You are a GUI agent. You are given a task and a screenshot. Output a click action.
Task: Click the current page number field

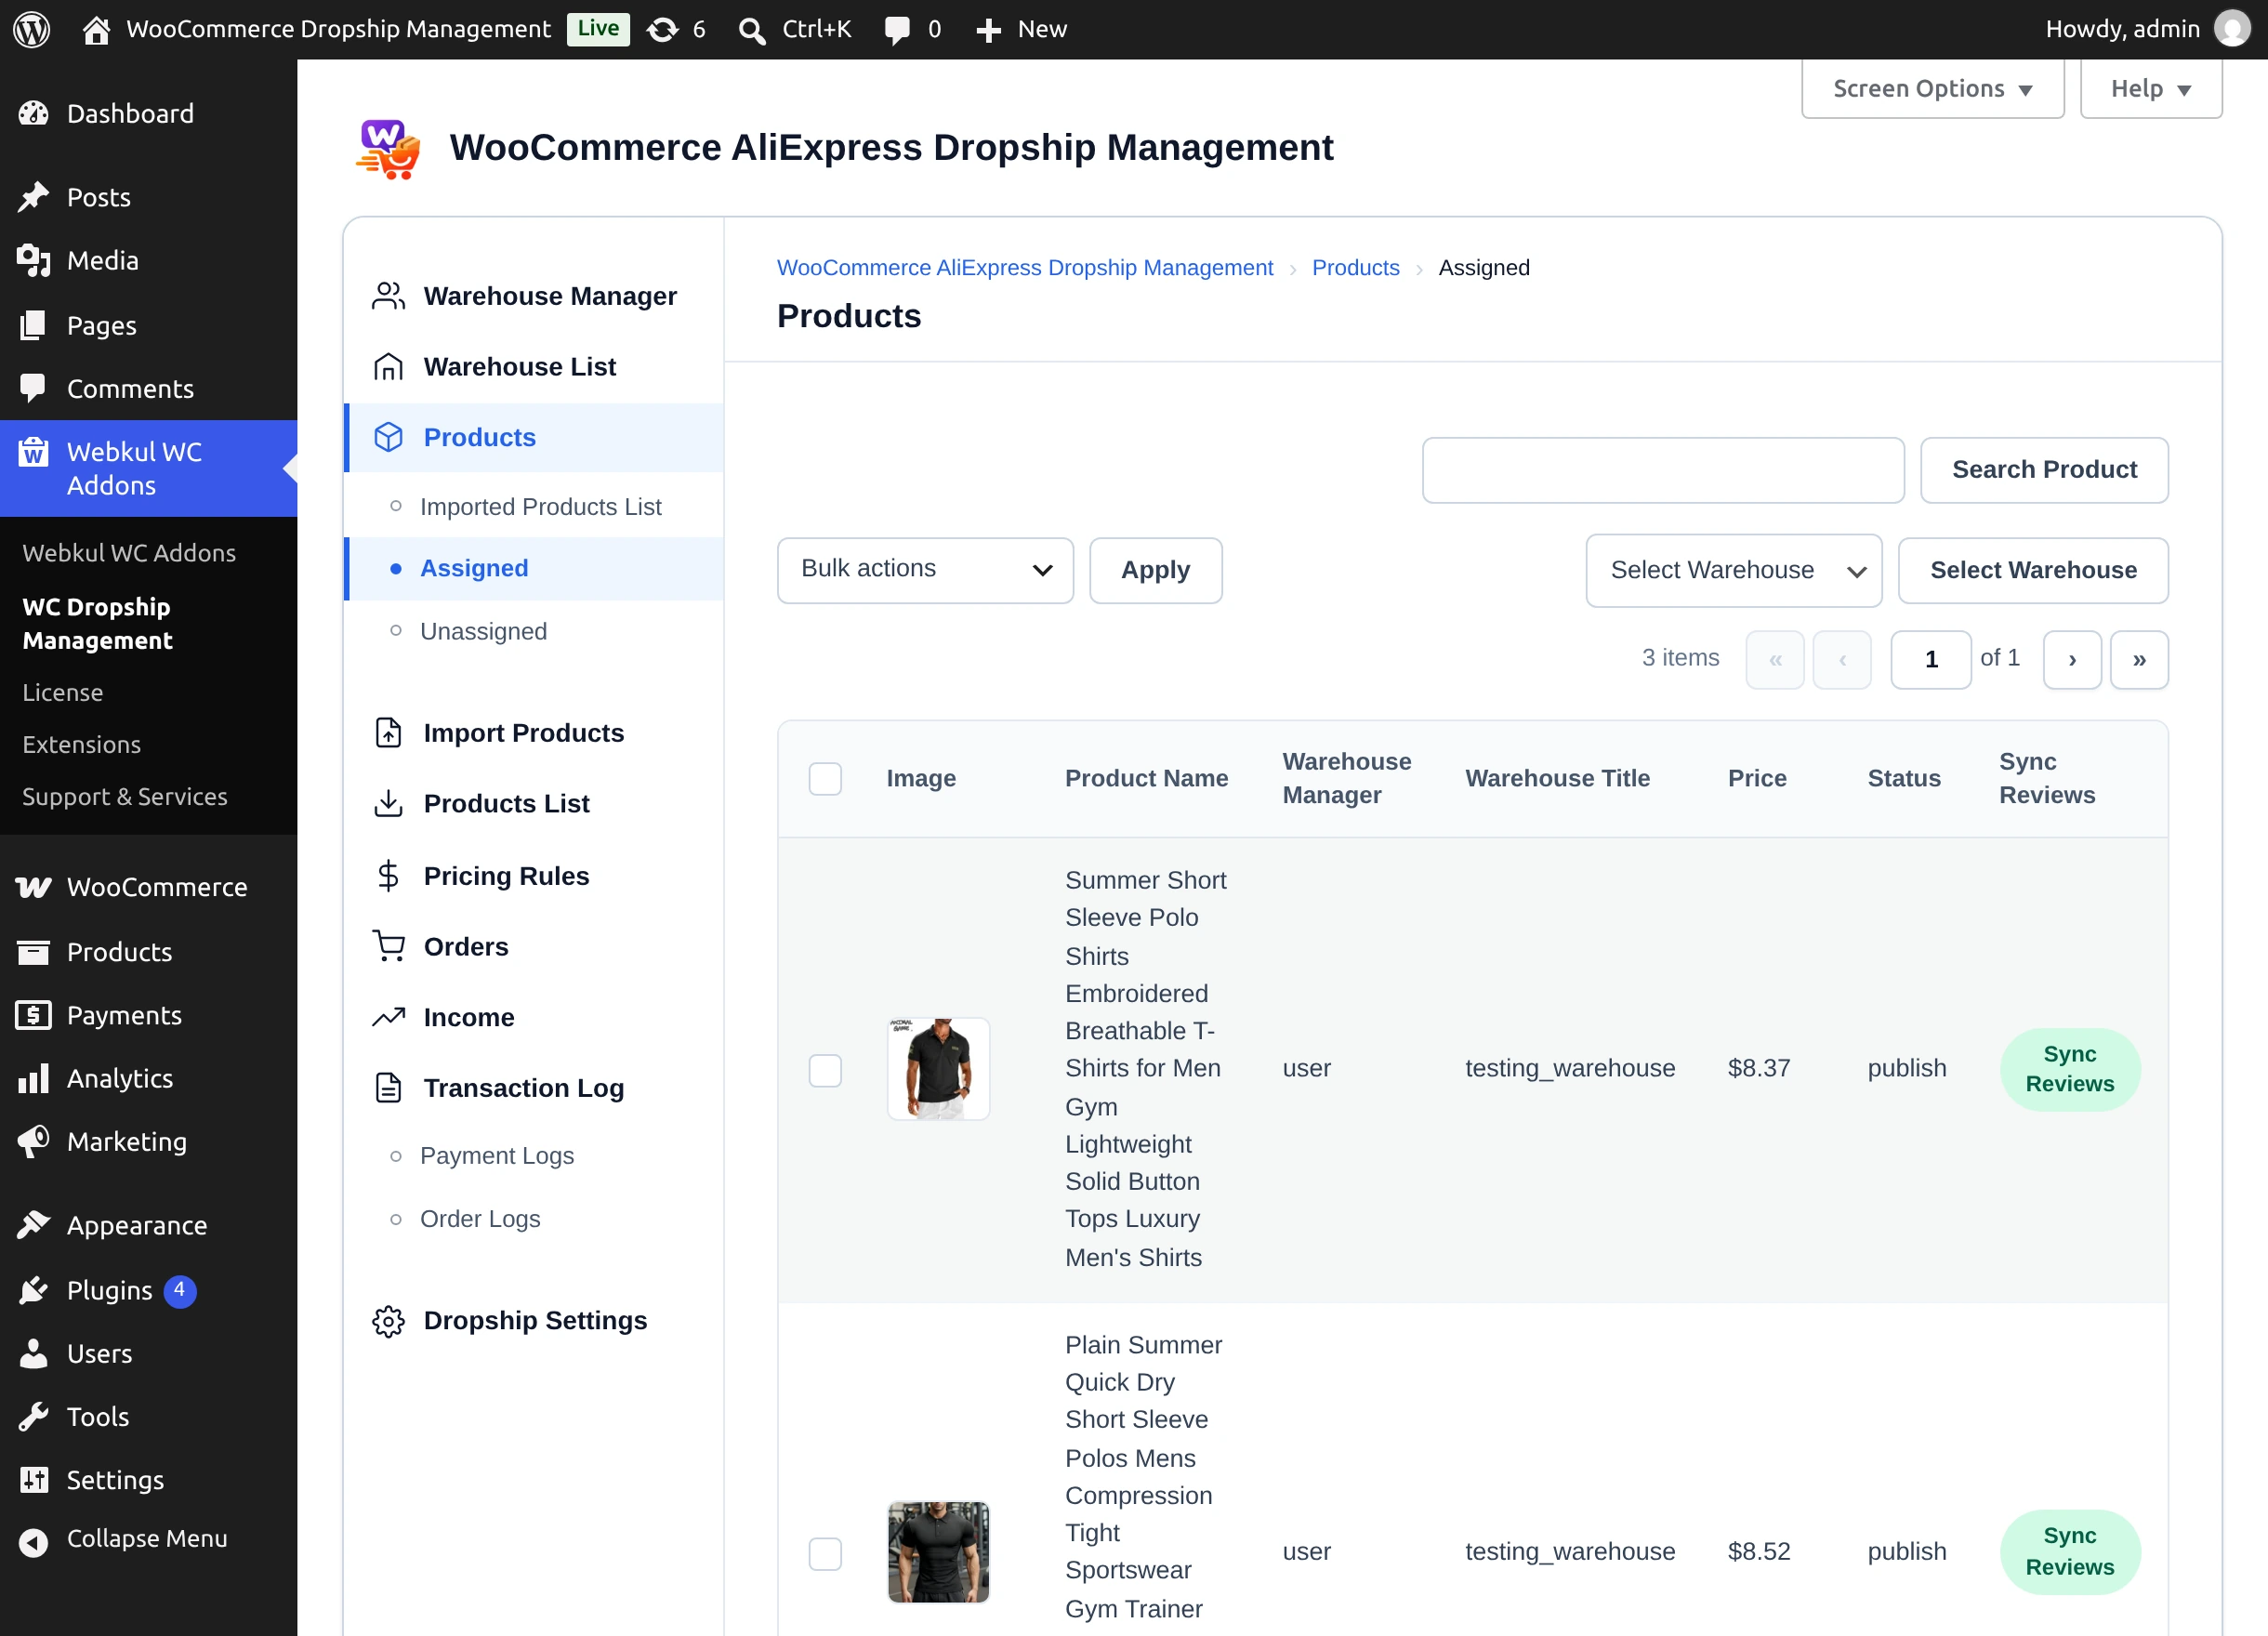coord(1931,659)
